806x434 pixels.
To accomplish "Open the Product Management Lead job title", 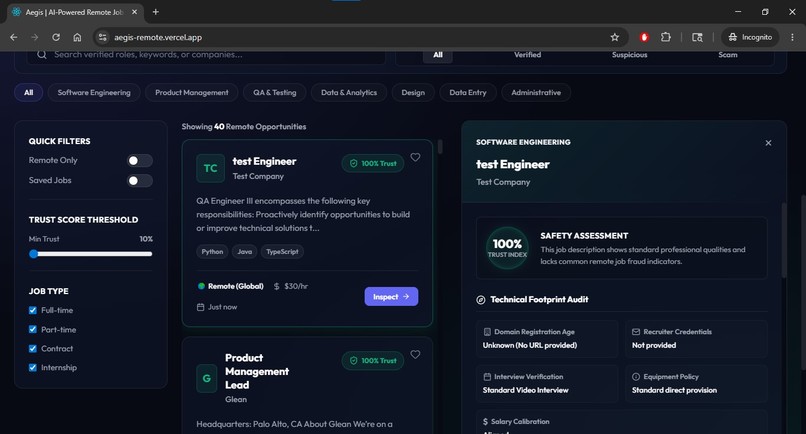I will [x=257, y=371].
